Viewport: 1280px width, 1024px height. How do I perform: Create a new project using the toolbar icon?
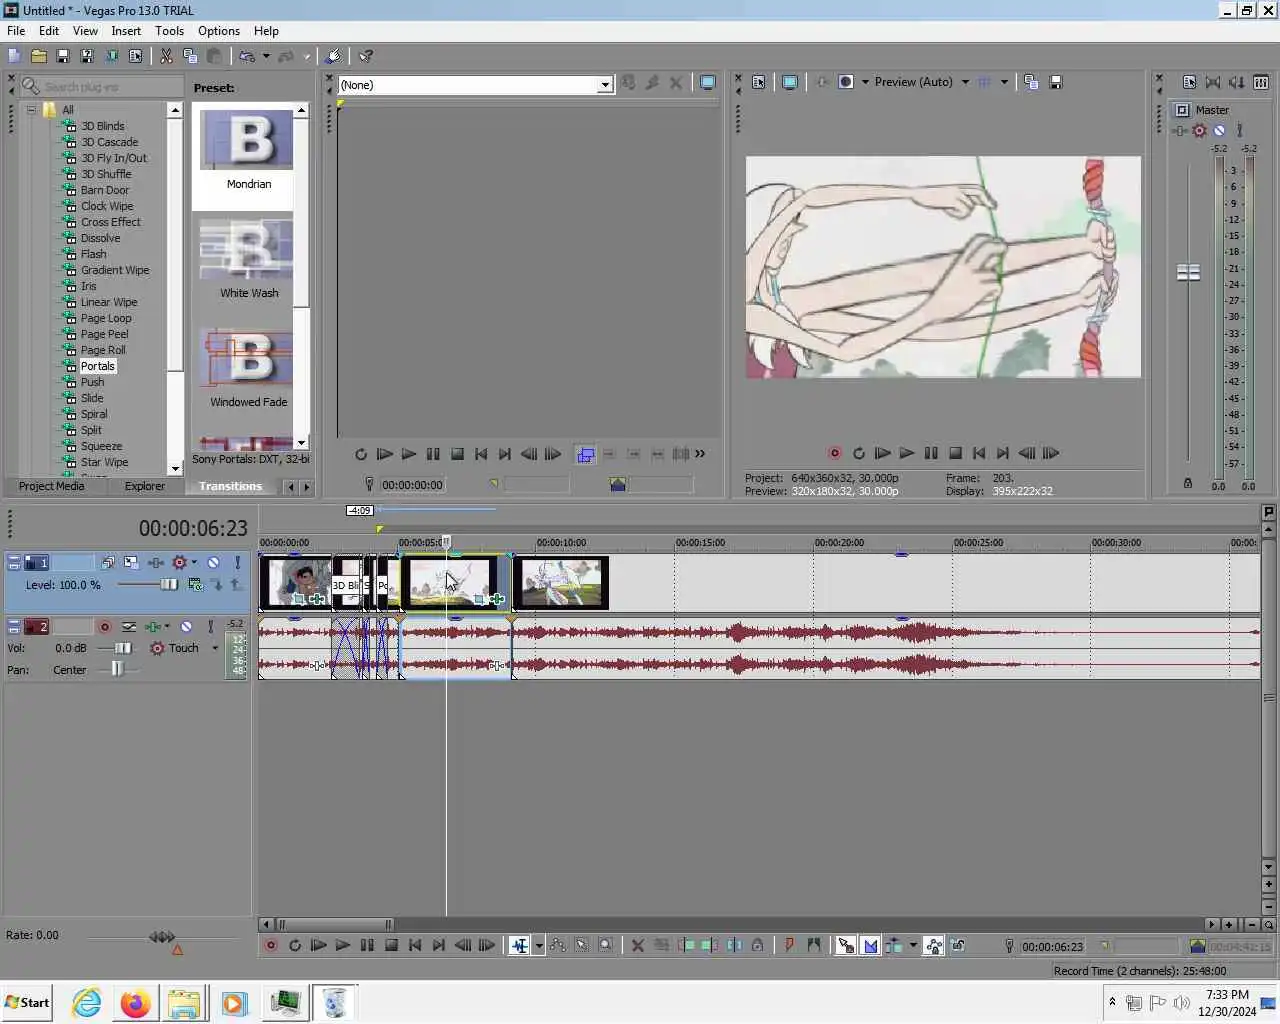click(14, 56)
